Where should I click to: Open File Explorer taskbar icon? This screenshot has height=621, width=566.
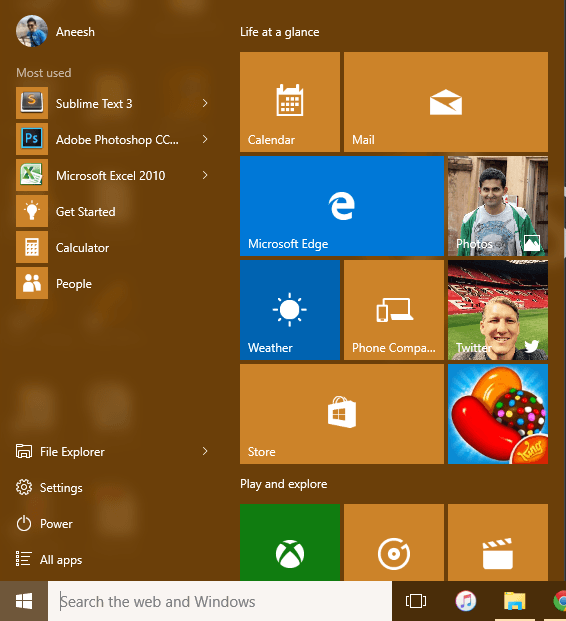[515, 601]
